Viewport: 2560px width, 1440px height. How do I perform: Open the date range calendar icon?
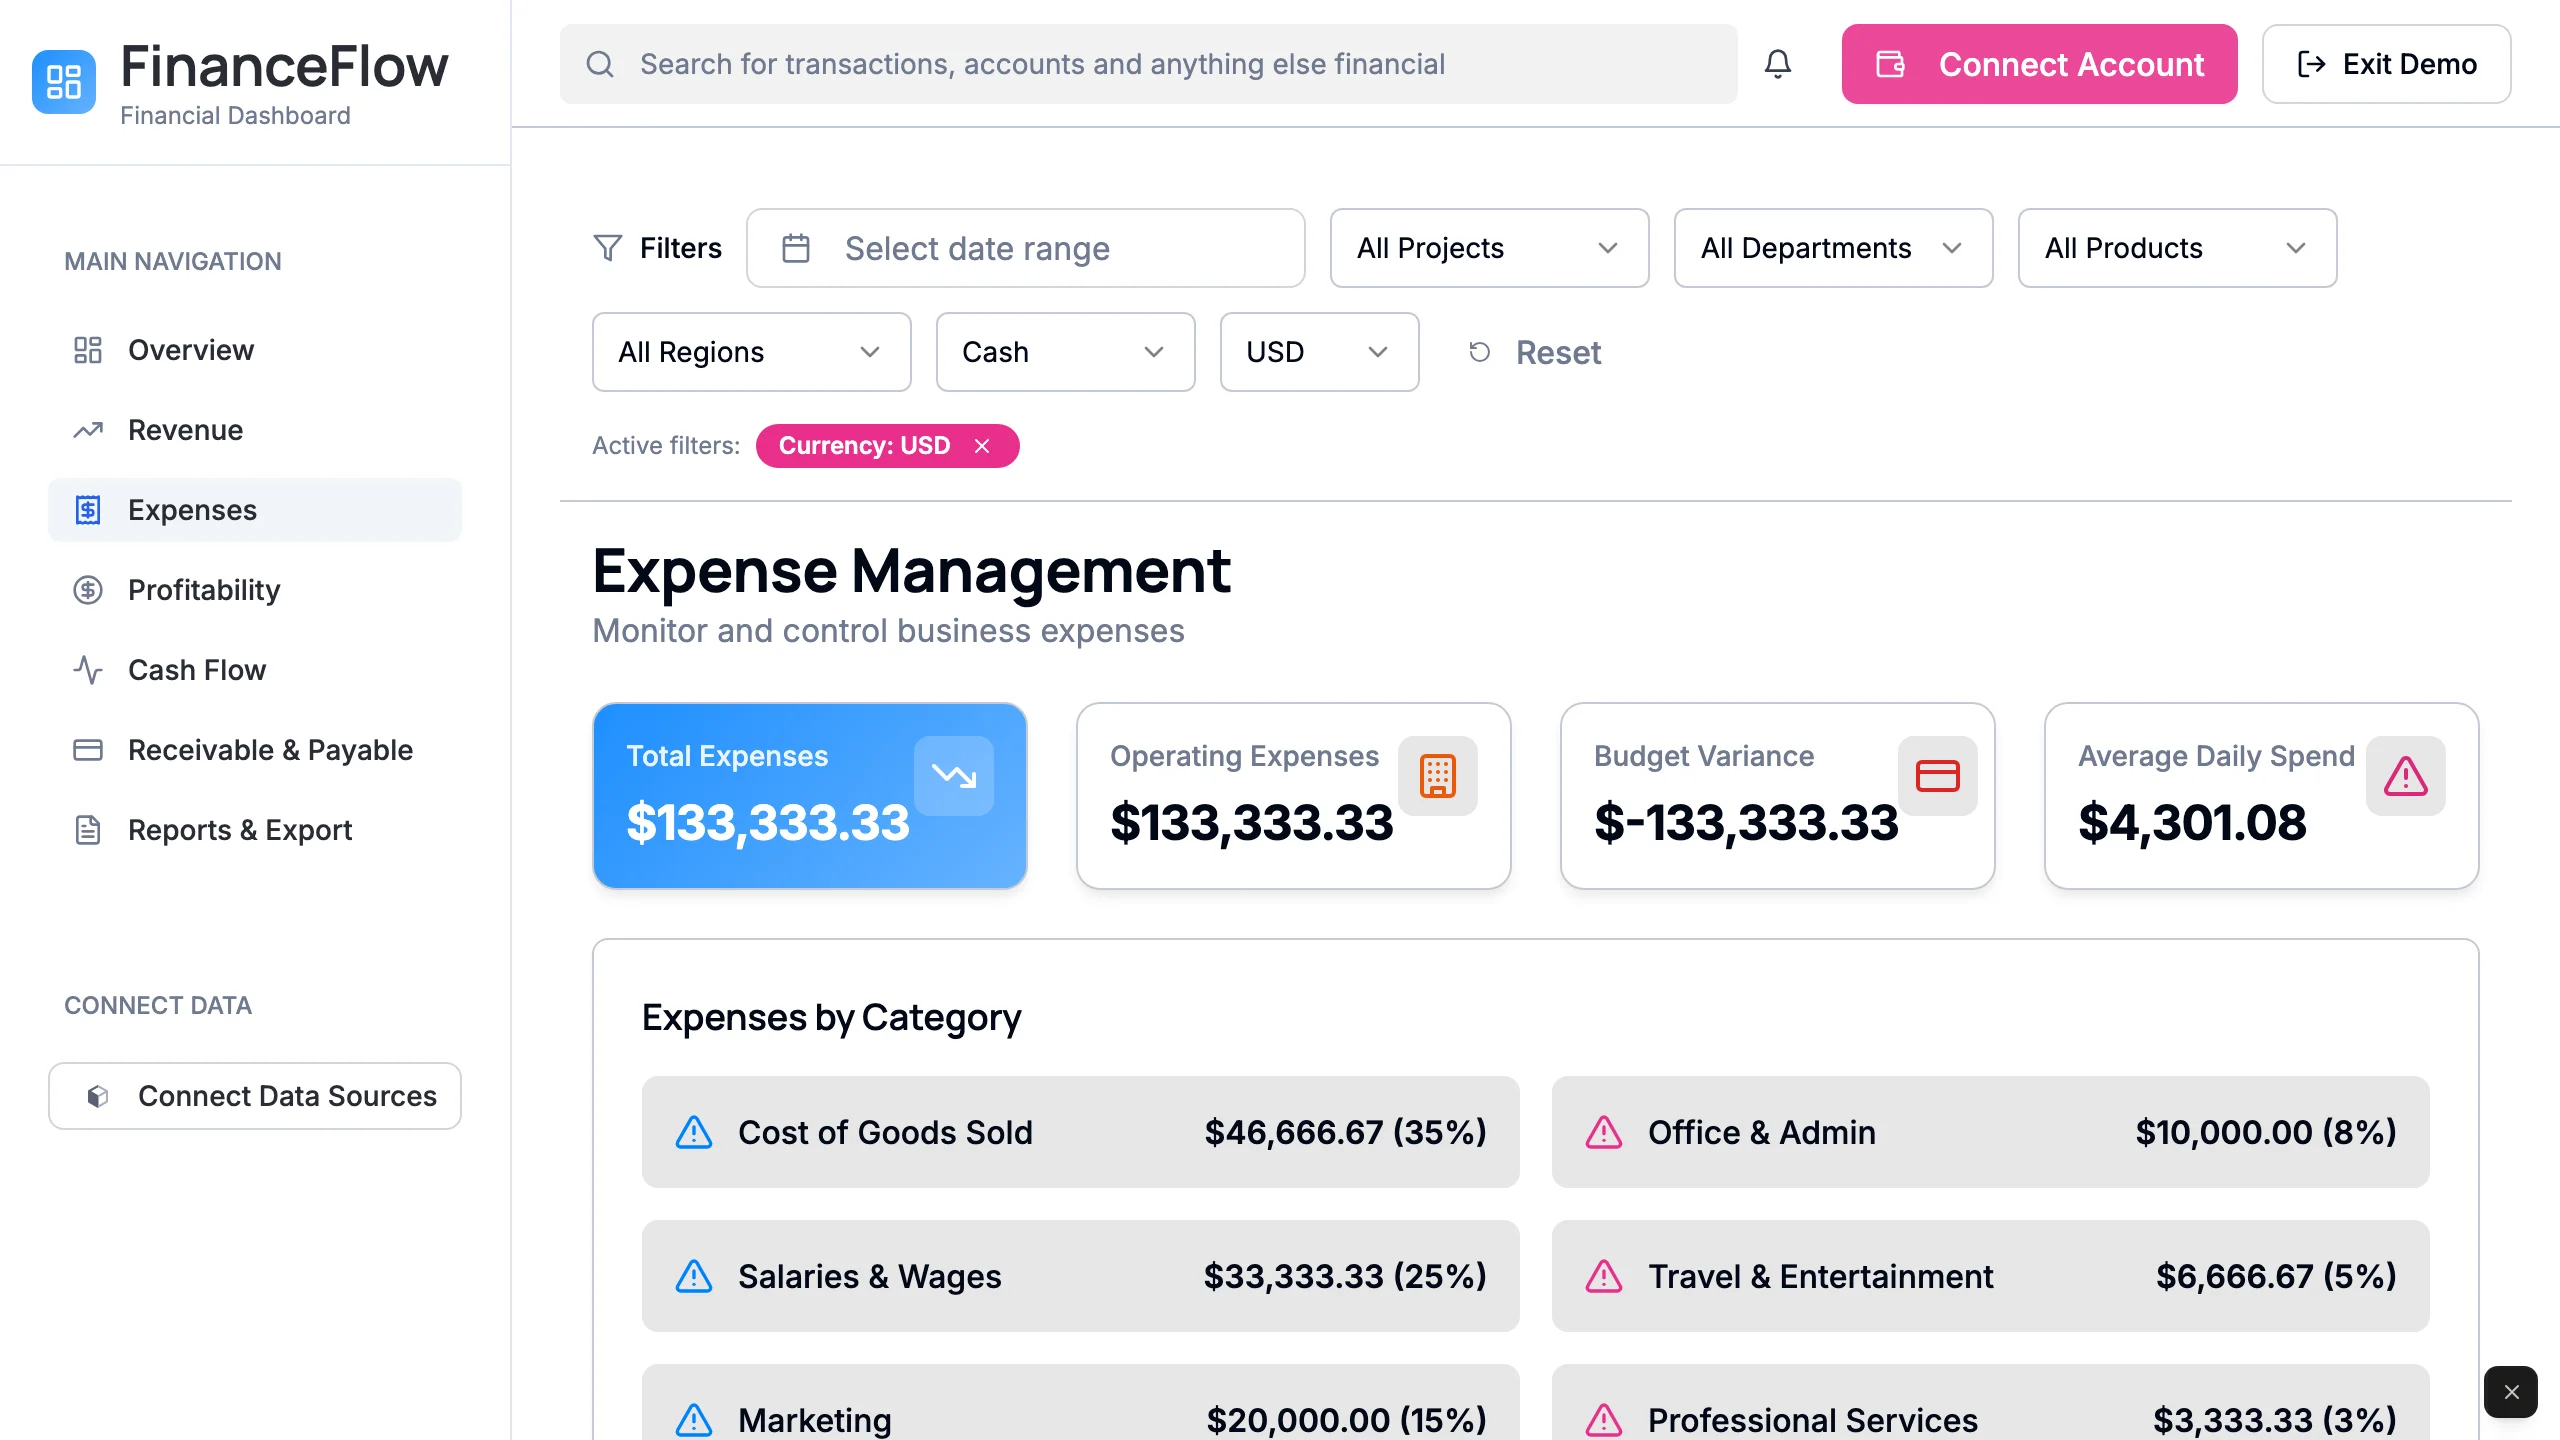pos(796,248)
